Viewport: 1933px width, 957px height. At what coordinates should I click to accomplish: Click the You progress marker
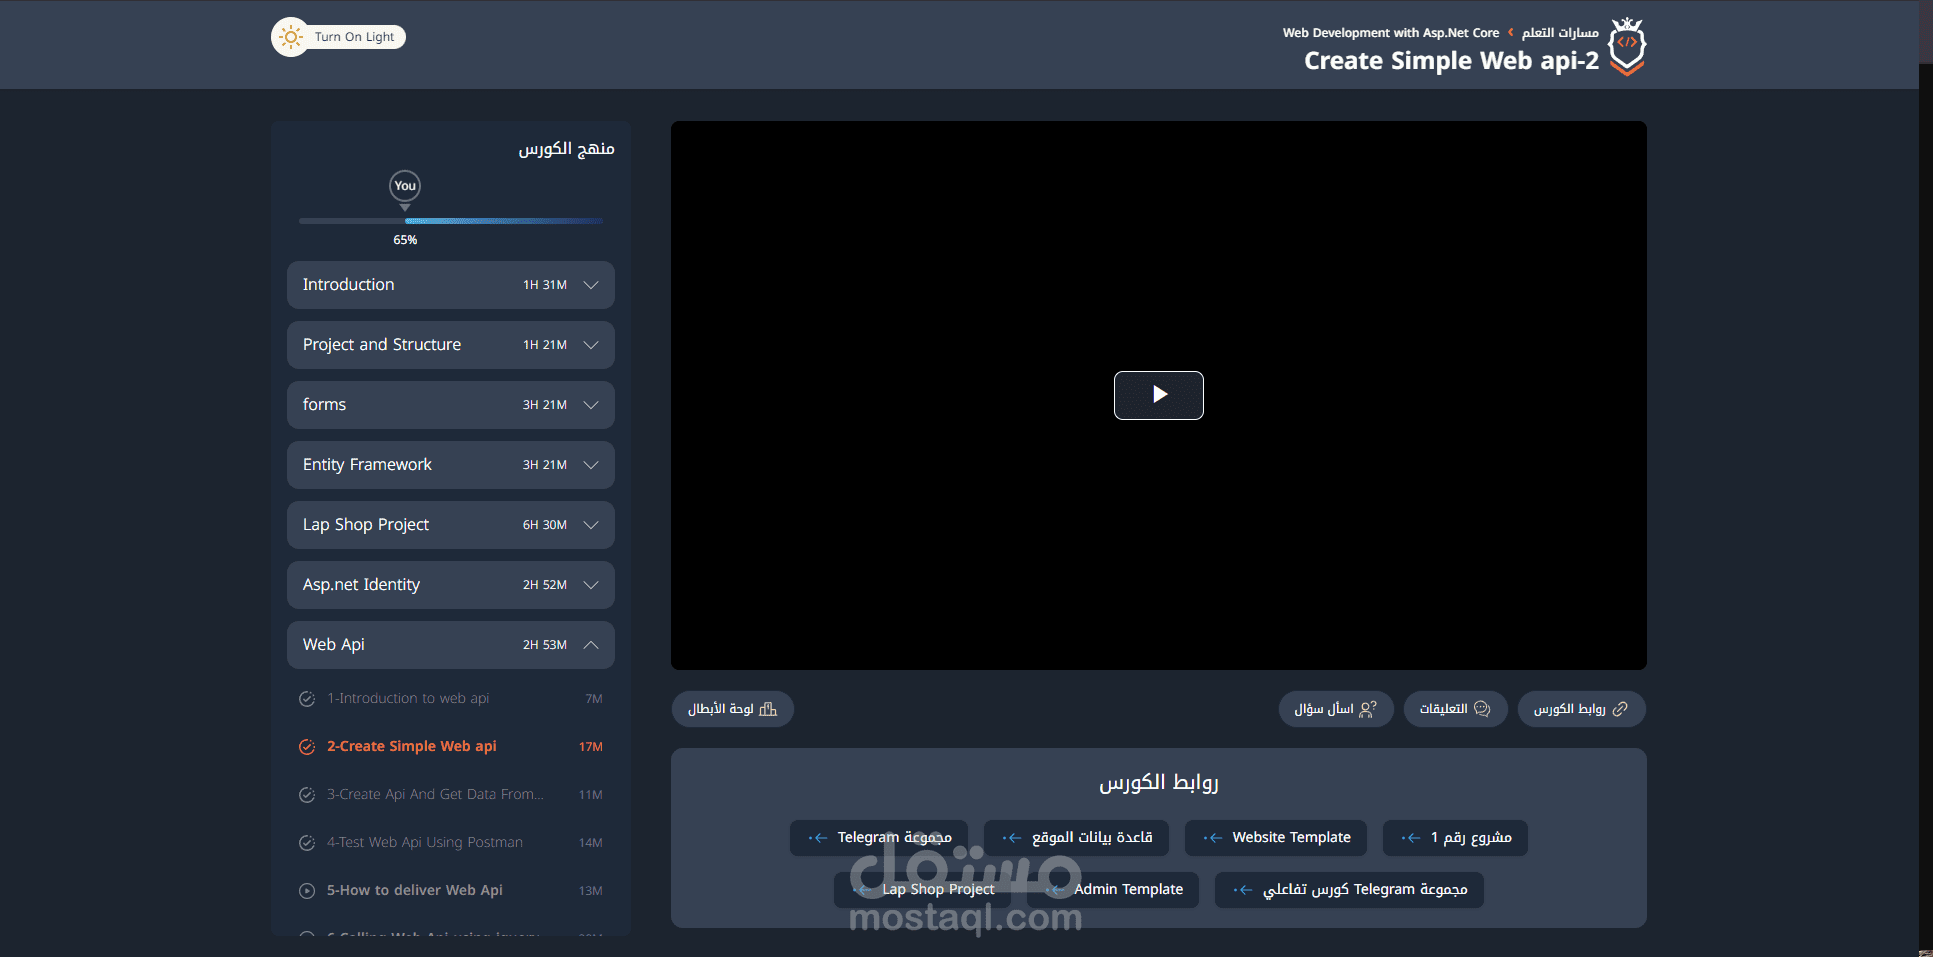405,186
